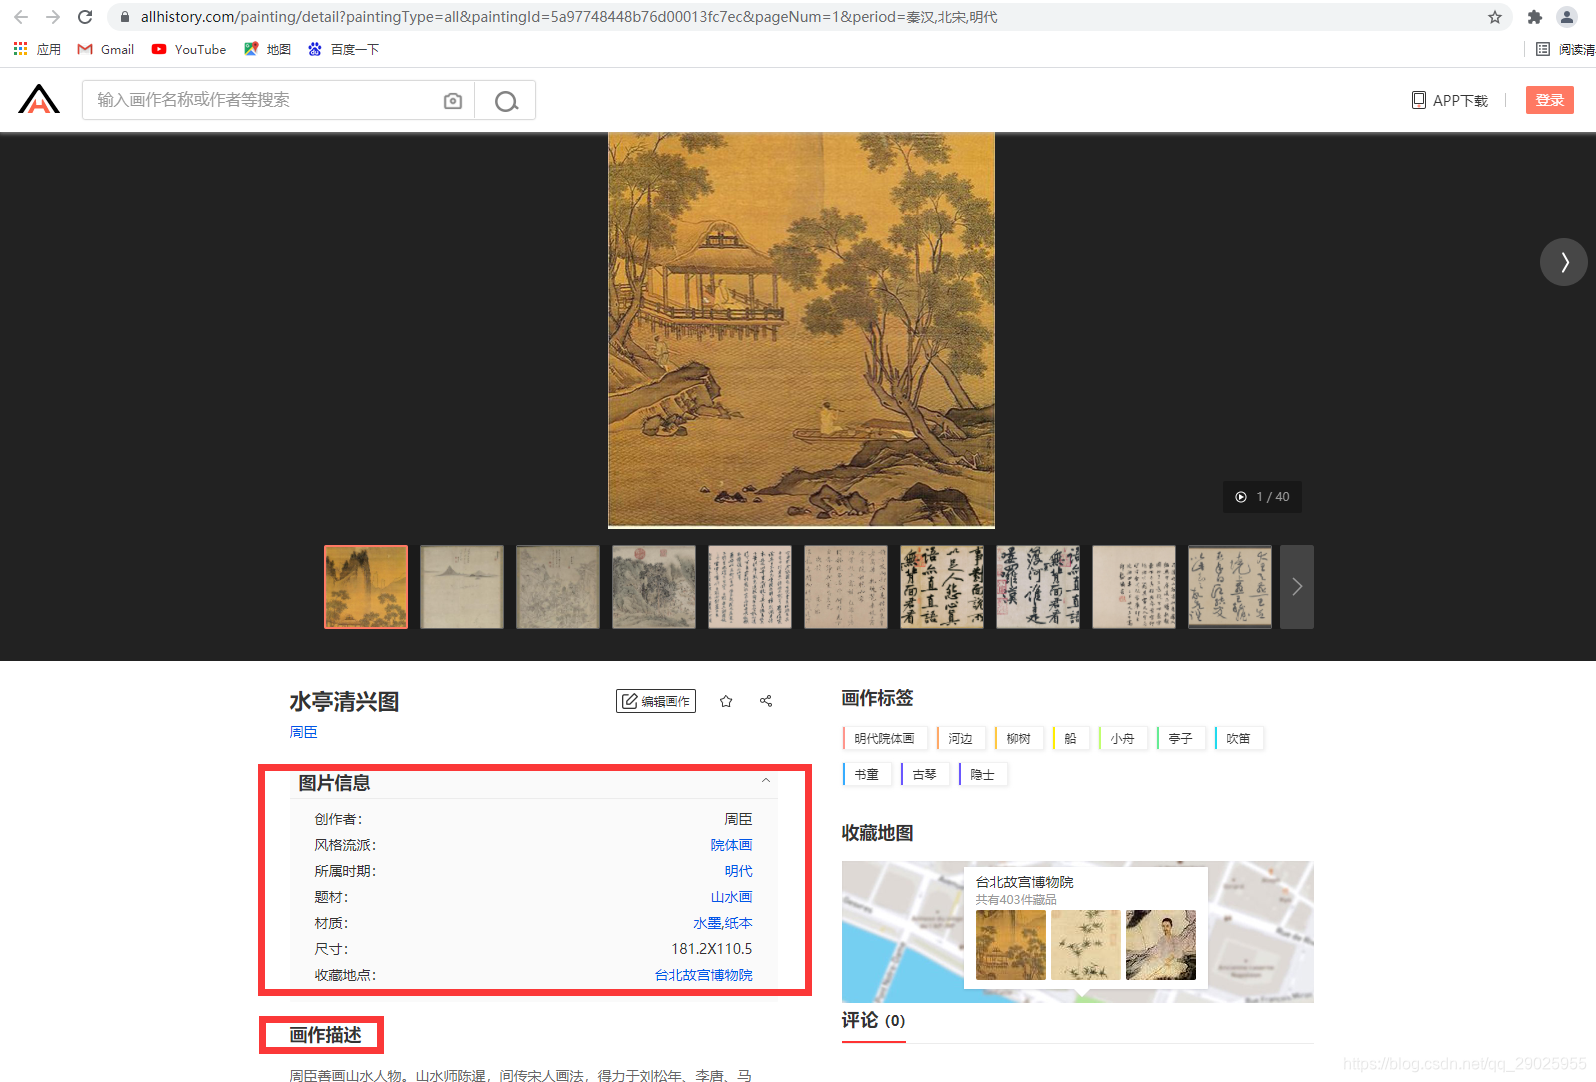Image resolution: width=1596 pixels, height=1082 pixels.
Task: Open artist 周臣 link under the title
Action: coord(304,732)
